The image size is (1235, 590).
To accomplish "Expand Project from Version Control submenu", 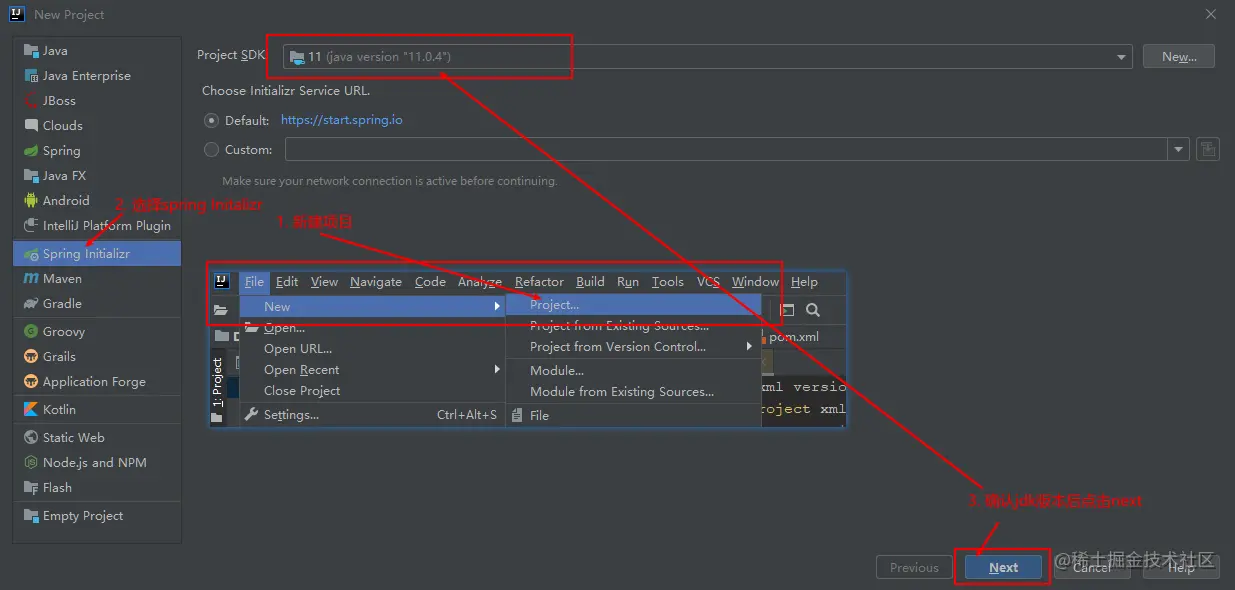I will coord(633,347).
